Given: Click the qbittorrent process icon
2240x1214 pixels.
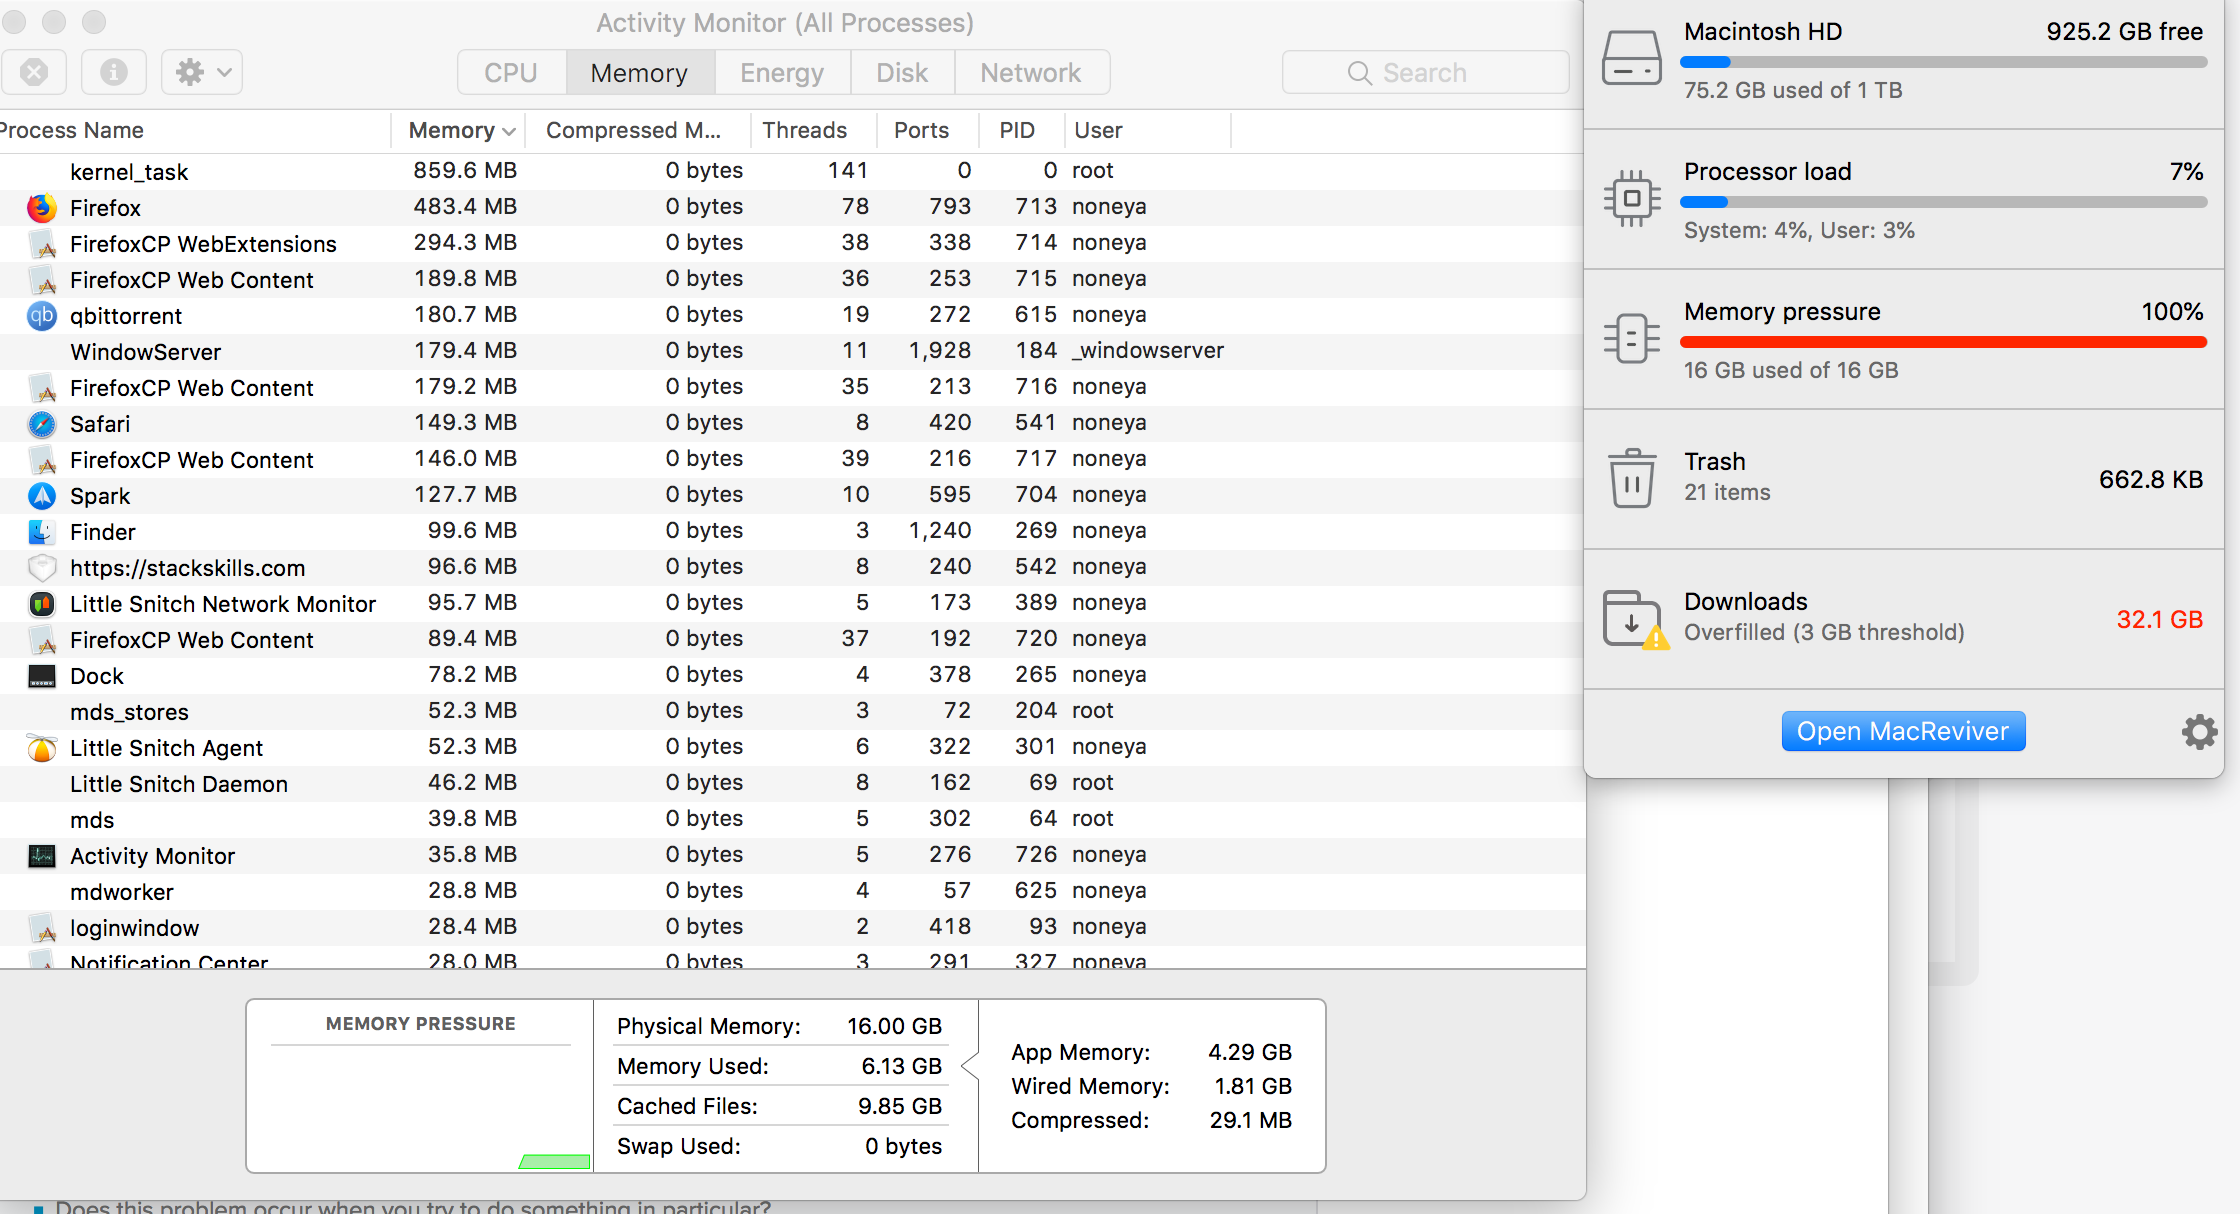Looking at the screenshot, I should point(42,316).
